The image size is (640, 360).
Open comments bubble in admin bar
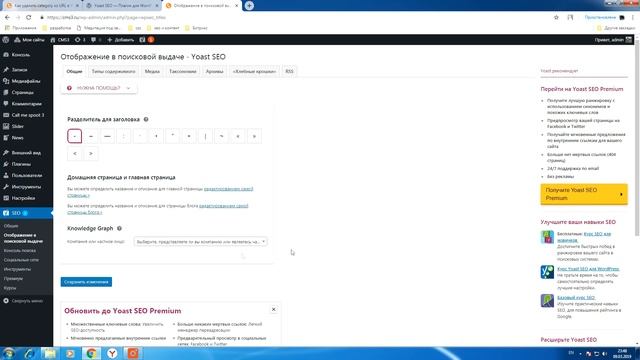93,40
